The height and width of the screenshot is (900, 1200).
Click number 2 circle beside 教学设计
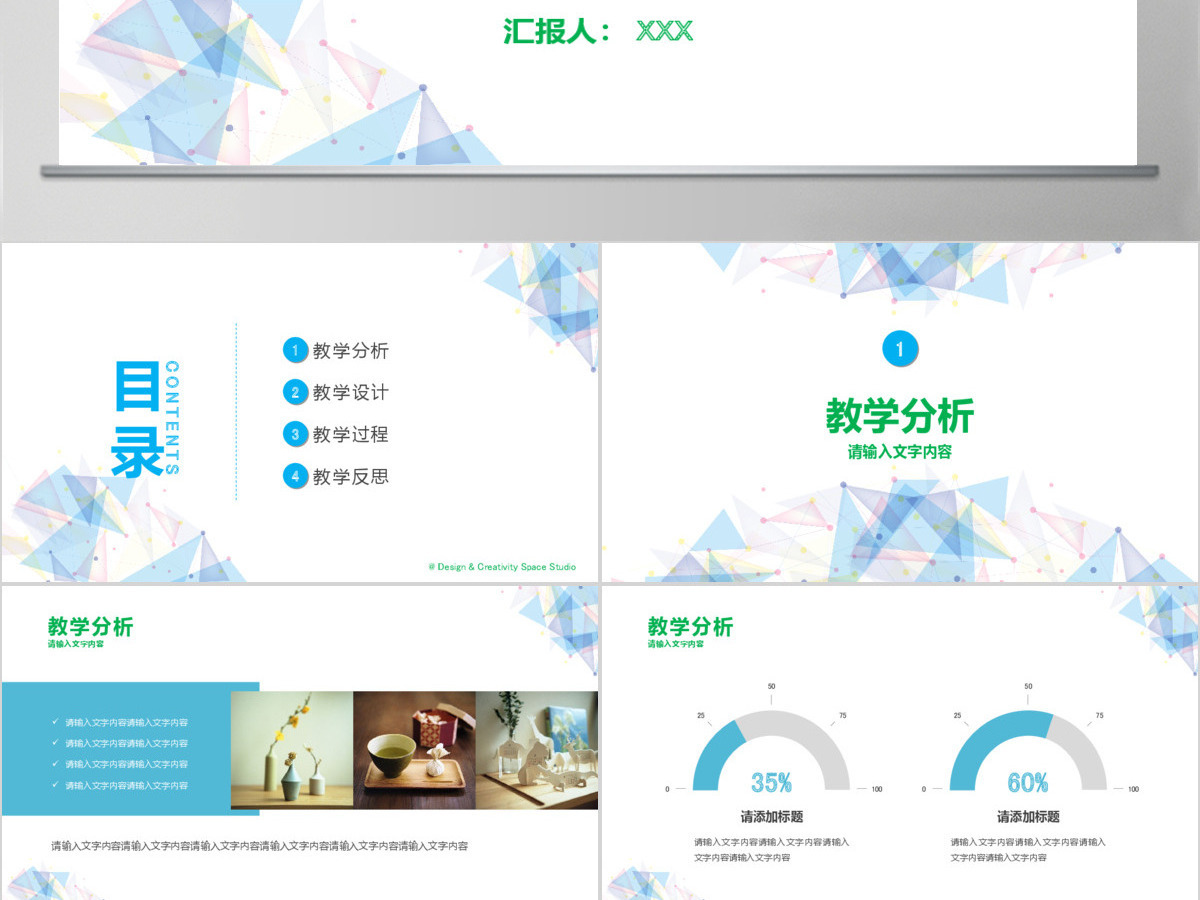[x=295, y=392]
